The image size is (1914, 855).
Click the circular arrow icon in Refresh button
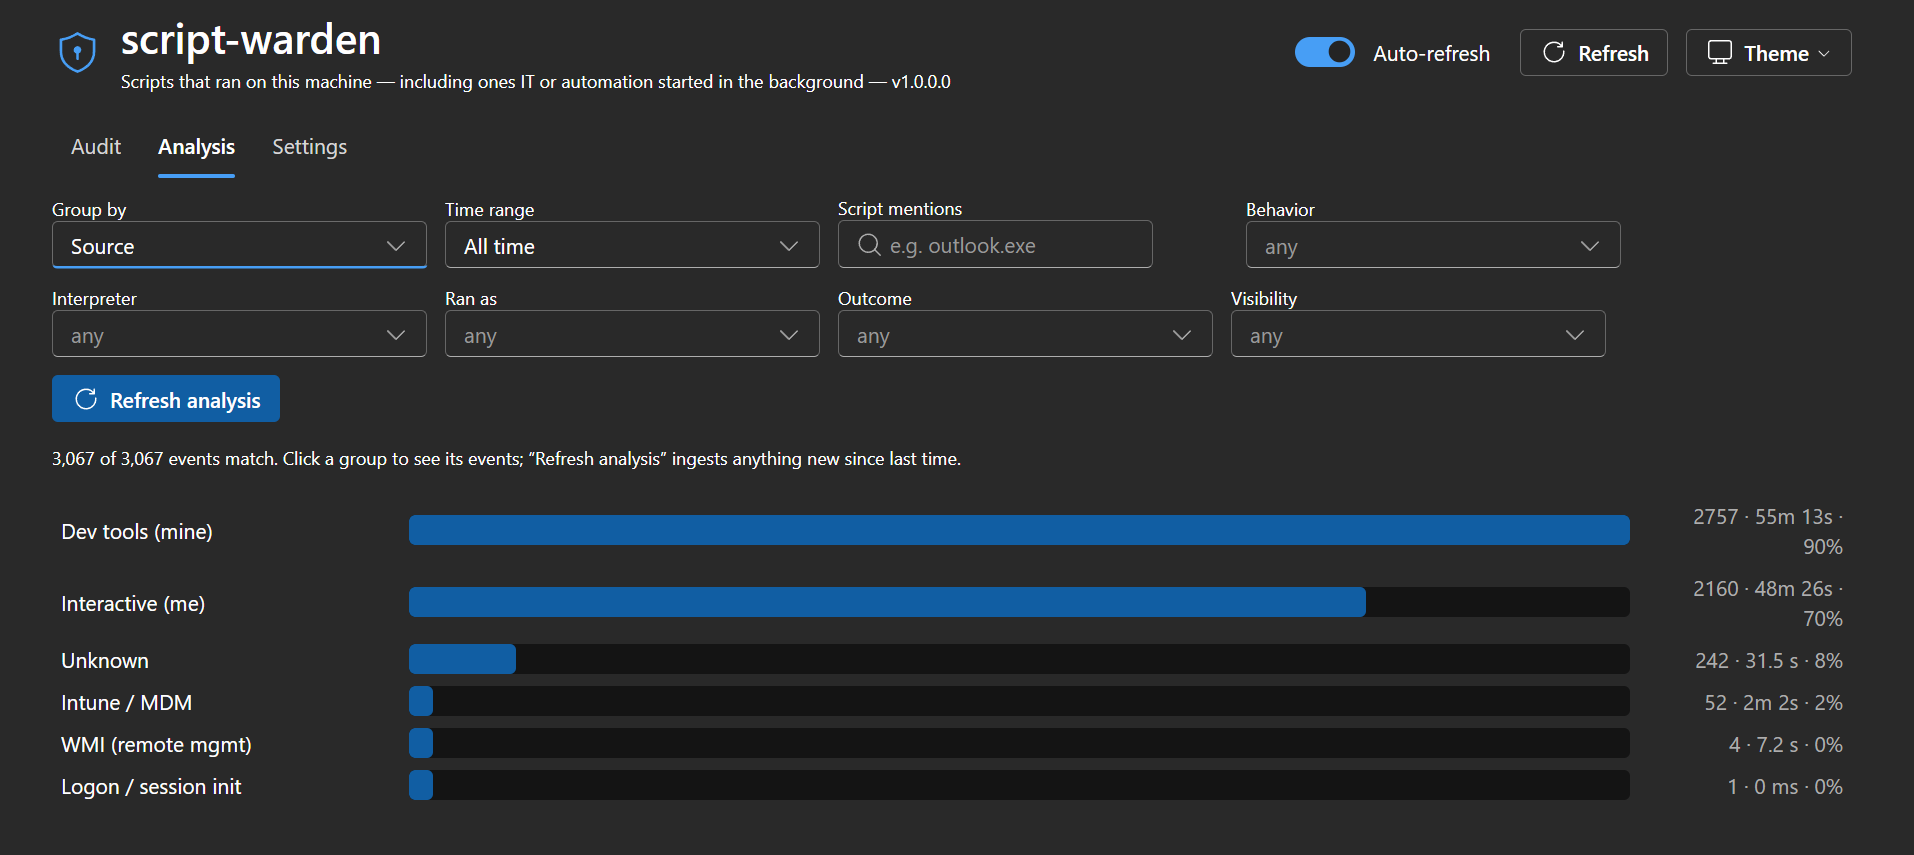(1554, 52)
